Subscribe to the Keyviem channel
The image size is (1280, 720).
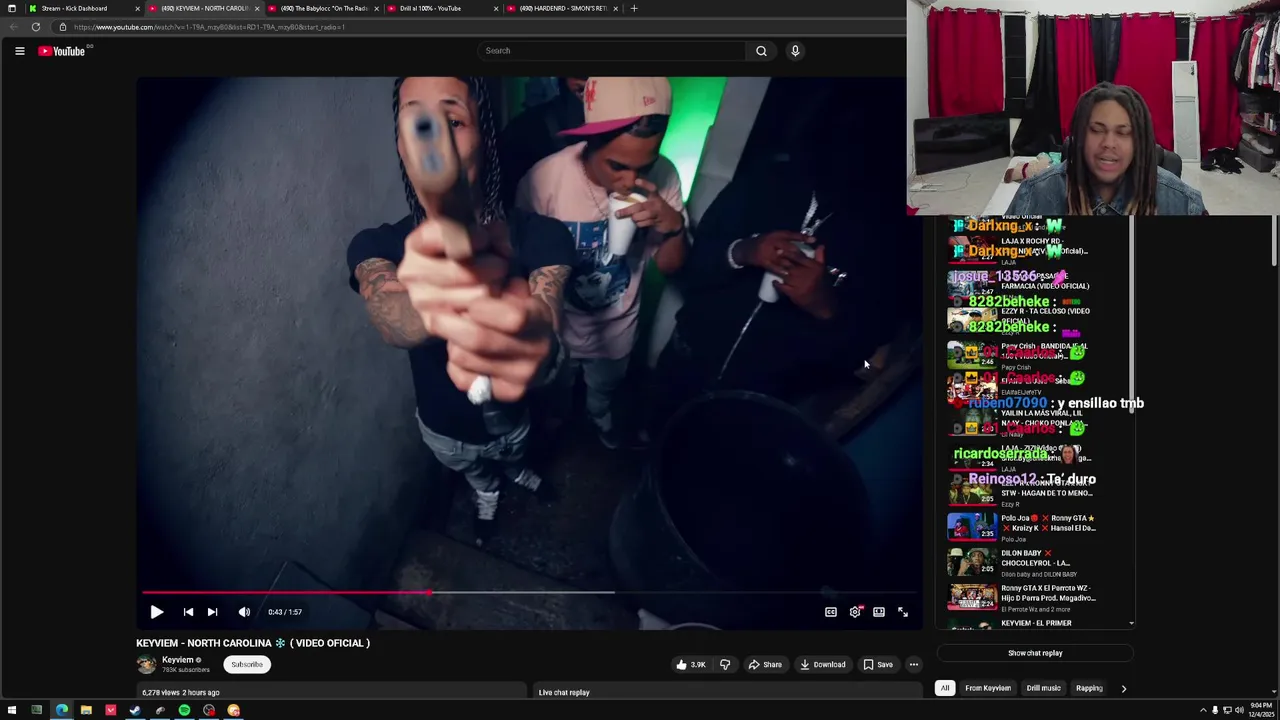247,664
